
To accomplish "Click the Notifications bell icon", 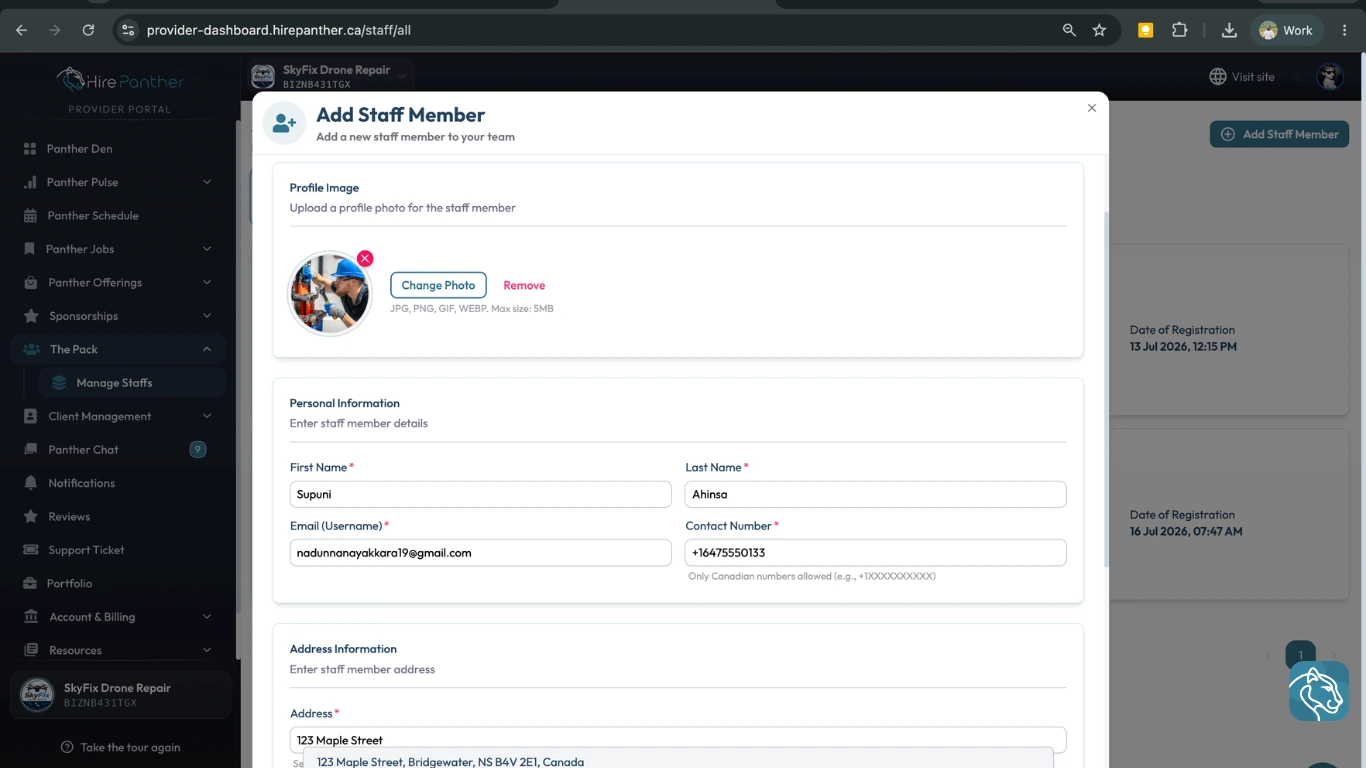I will click(x=30, y=483).
